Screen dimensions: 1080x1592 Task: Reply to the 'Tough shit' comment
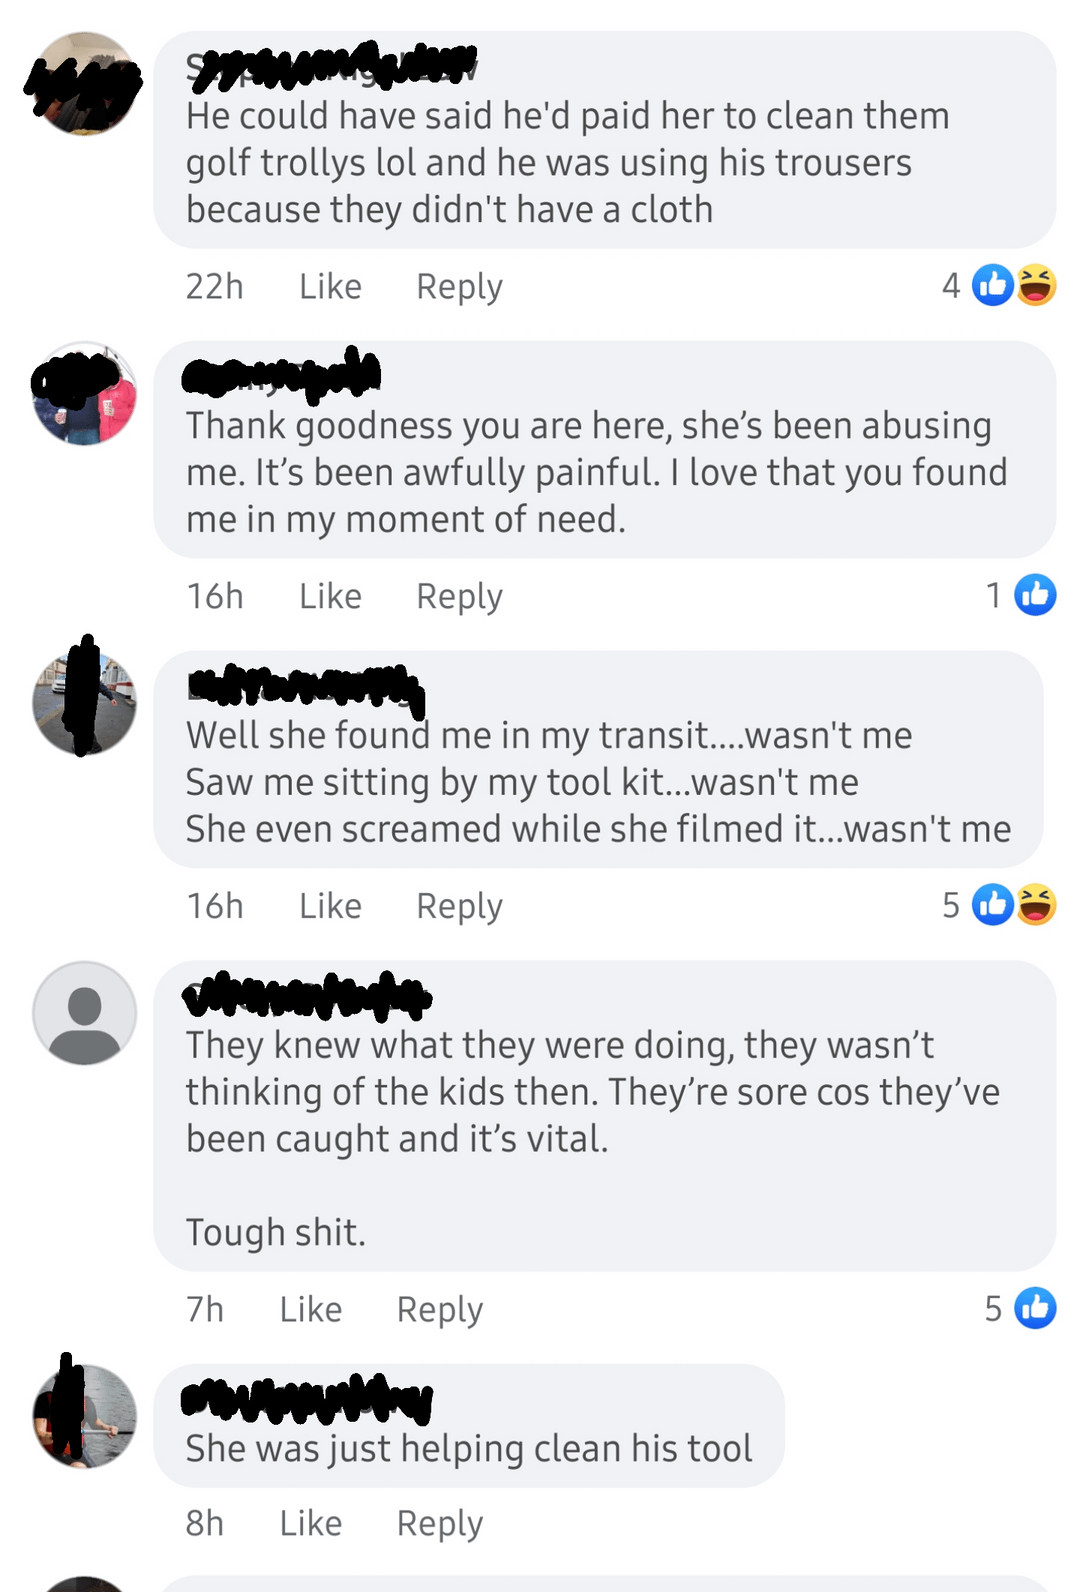click(440, 1311)
